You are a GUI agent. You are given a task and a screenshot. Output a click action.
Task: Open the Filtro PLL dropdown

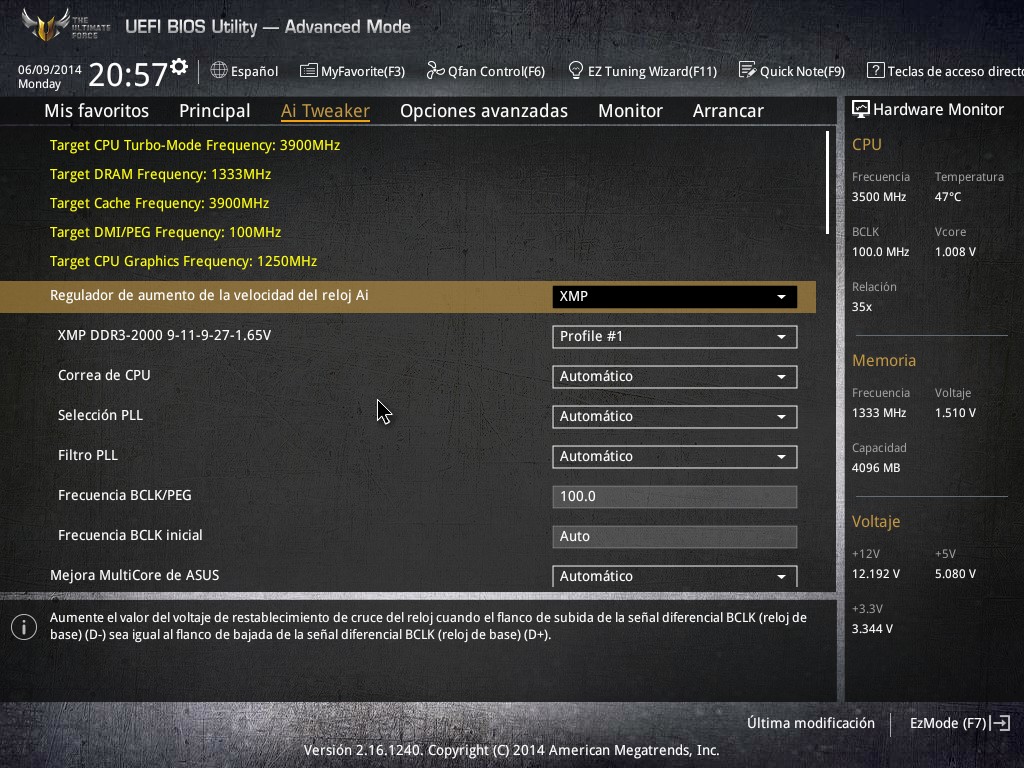(675, 456)
